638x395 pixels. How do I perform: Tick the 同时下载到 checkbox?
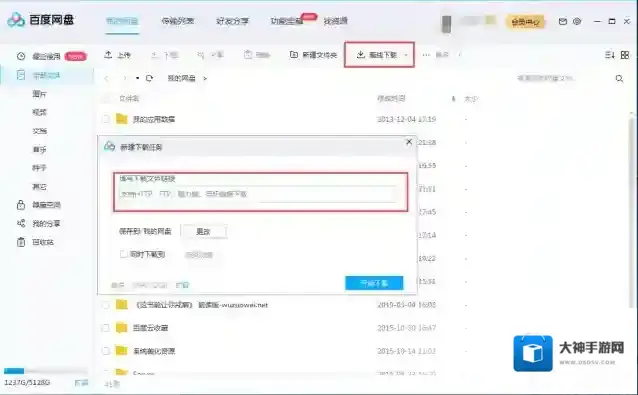(123, 254)
